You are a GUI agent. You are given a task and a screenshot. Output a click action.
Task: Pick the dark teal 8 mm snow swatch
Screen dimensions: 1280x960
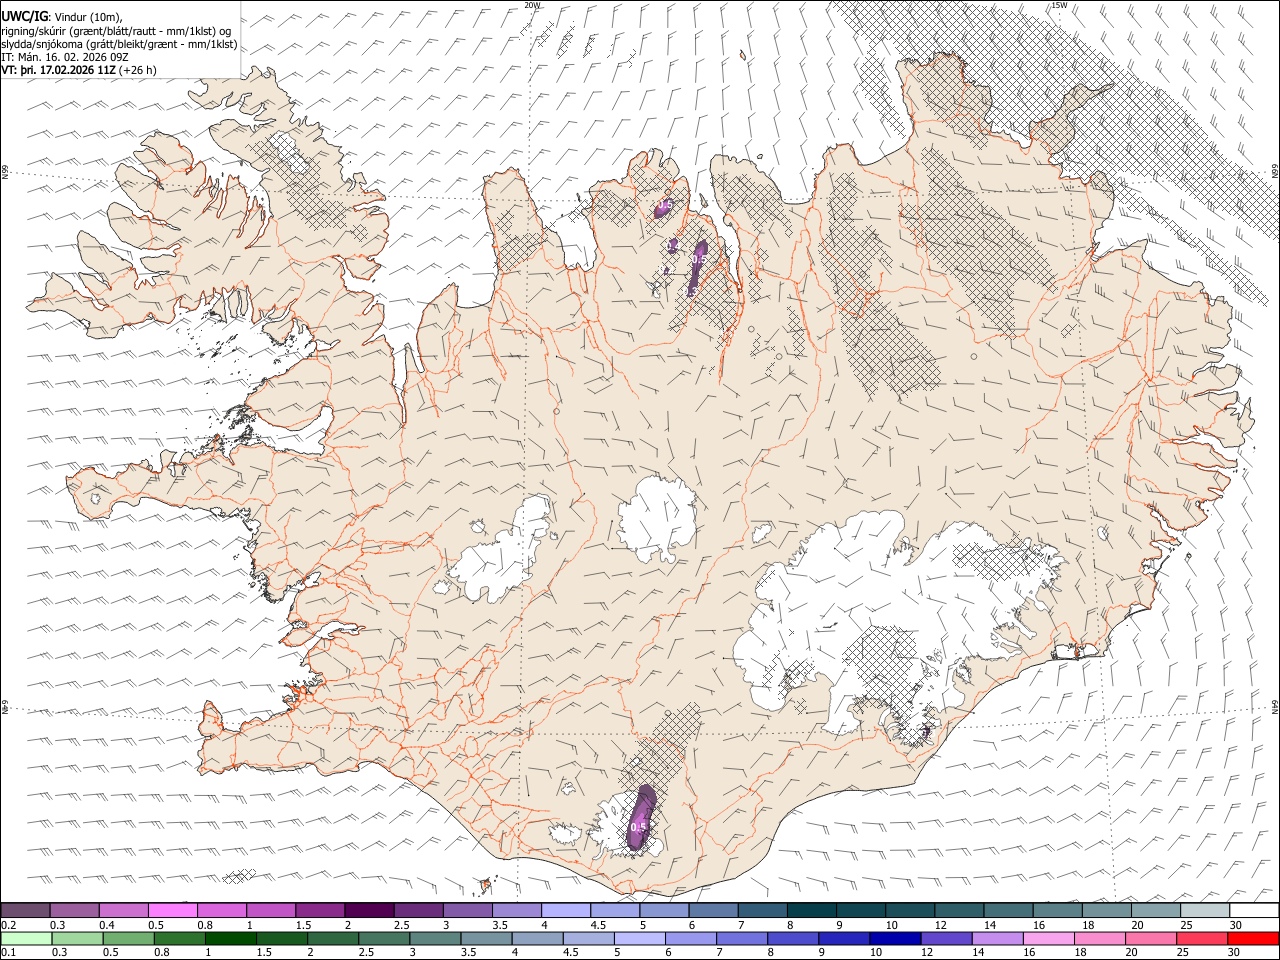[x=811, y=910]
